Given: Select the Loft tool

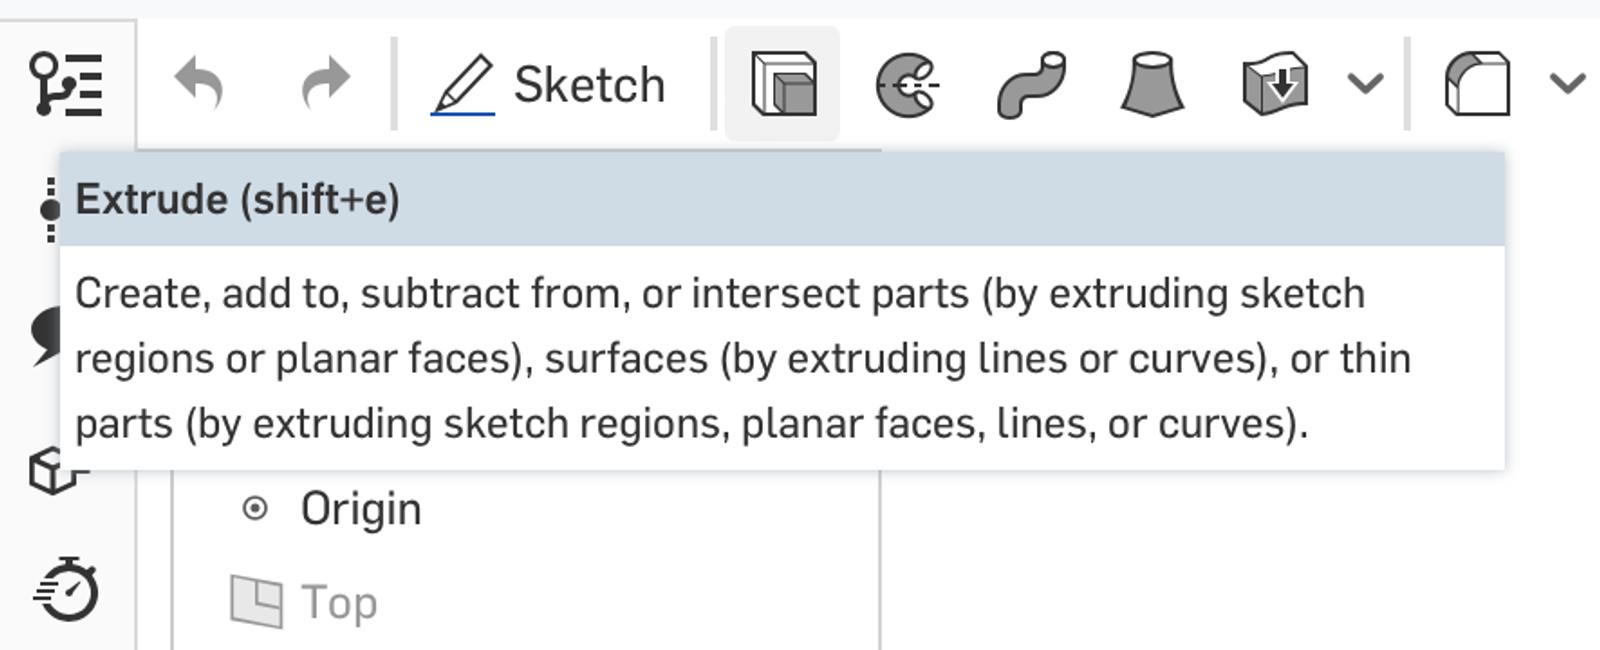Looking at the screenshot, I should click(x=1153, y=84).
